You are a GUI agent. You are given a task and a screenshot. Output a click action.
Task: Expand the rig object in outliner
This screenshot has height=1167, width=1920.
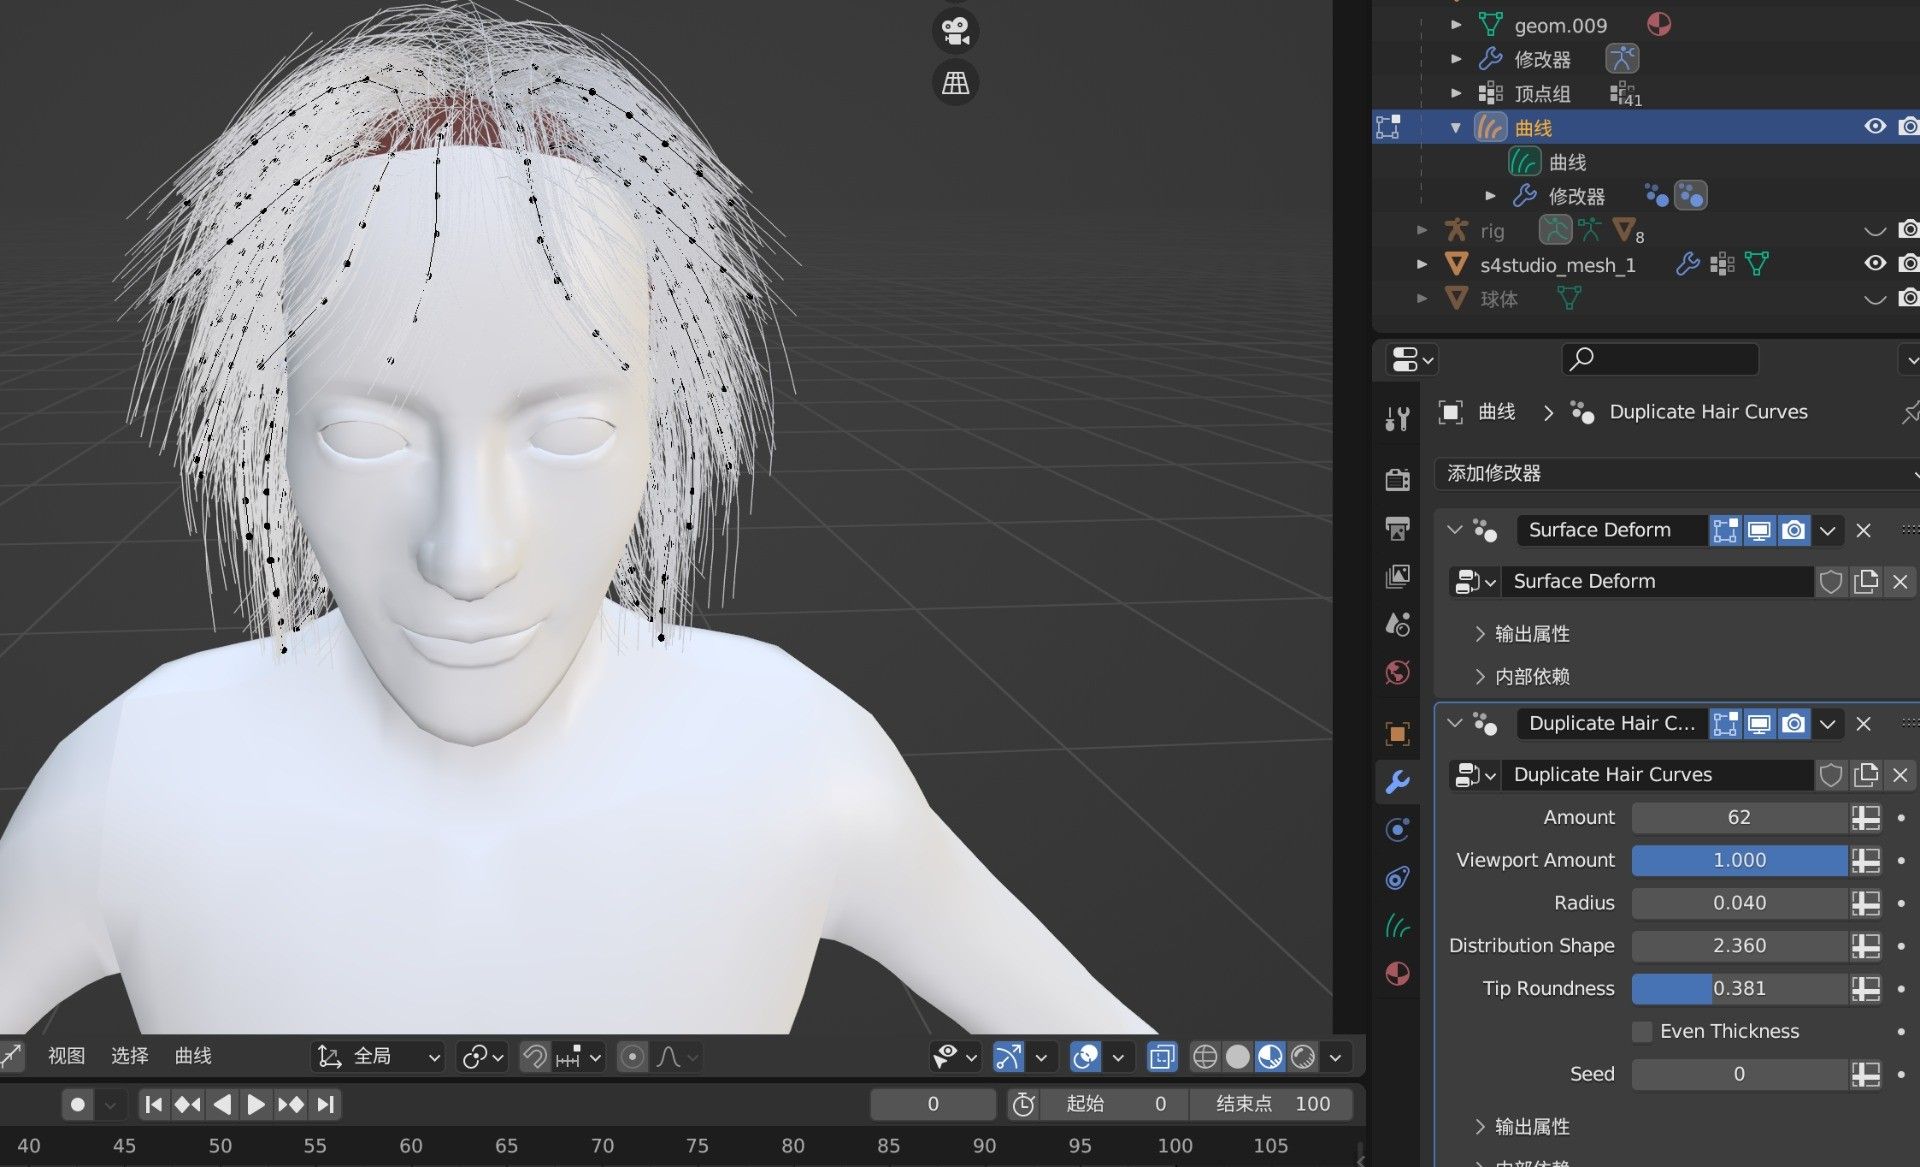coord(1422,230)
